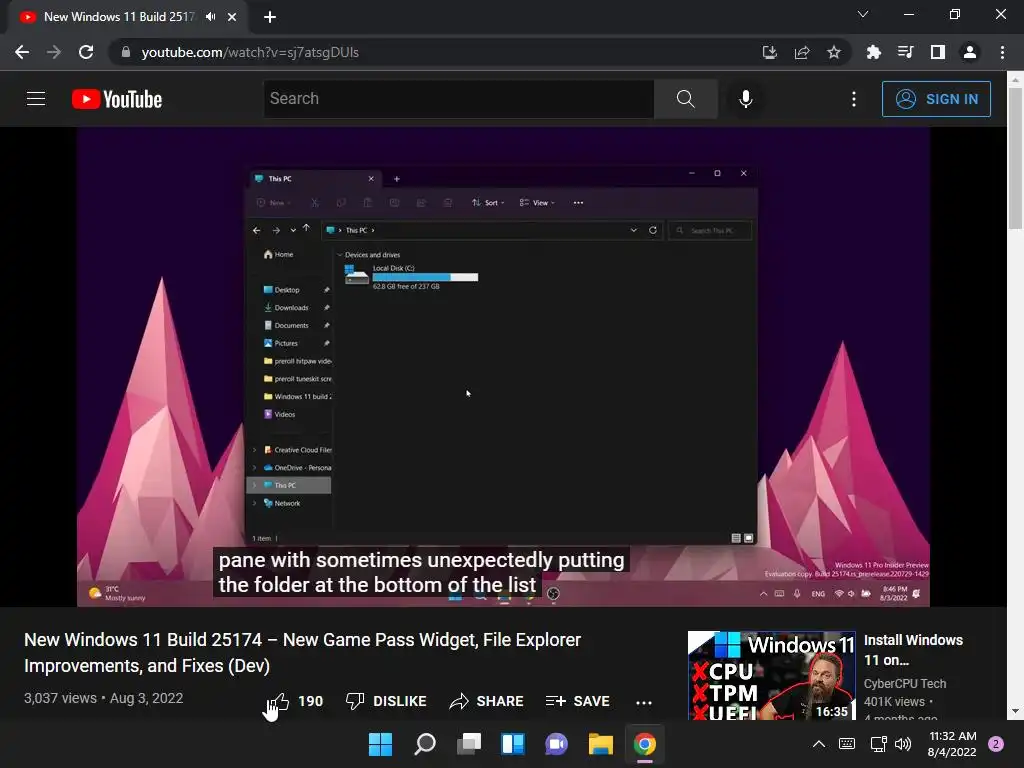Click the browser forward arrow

point(54,52)
